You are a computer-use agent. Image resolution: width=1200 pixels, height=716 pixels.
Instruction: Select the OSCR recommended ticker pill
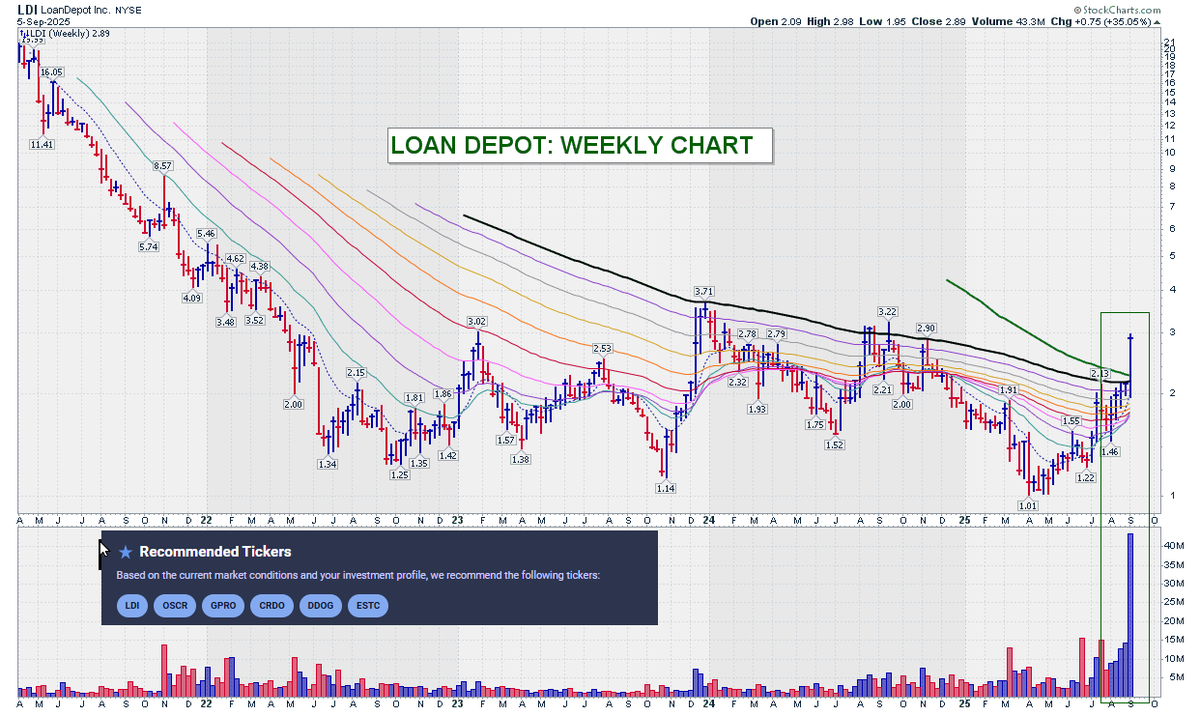coord(175,606)
